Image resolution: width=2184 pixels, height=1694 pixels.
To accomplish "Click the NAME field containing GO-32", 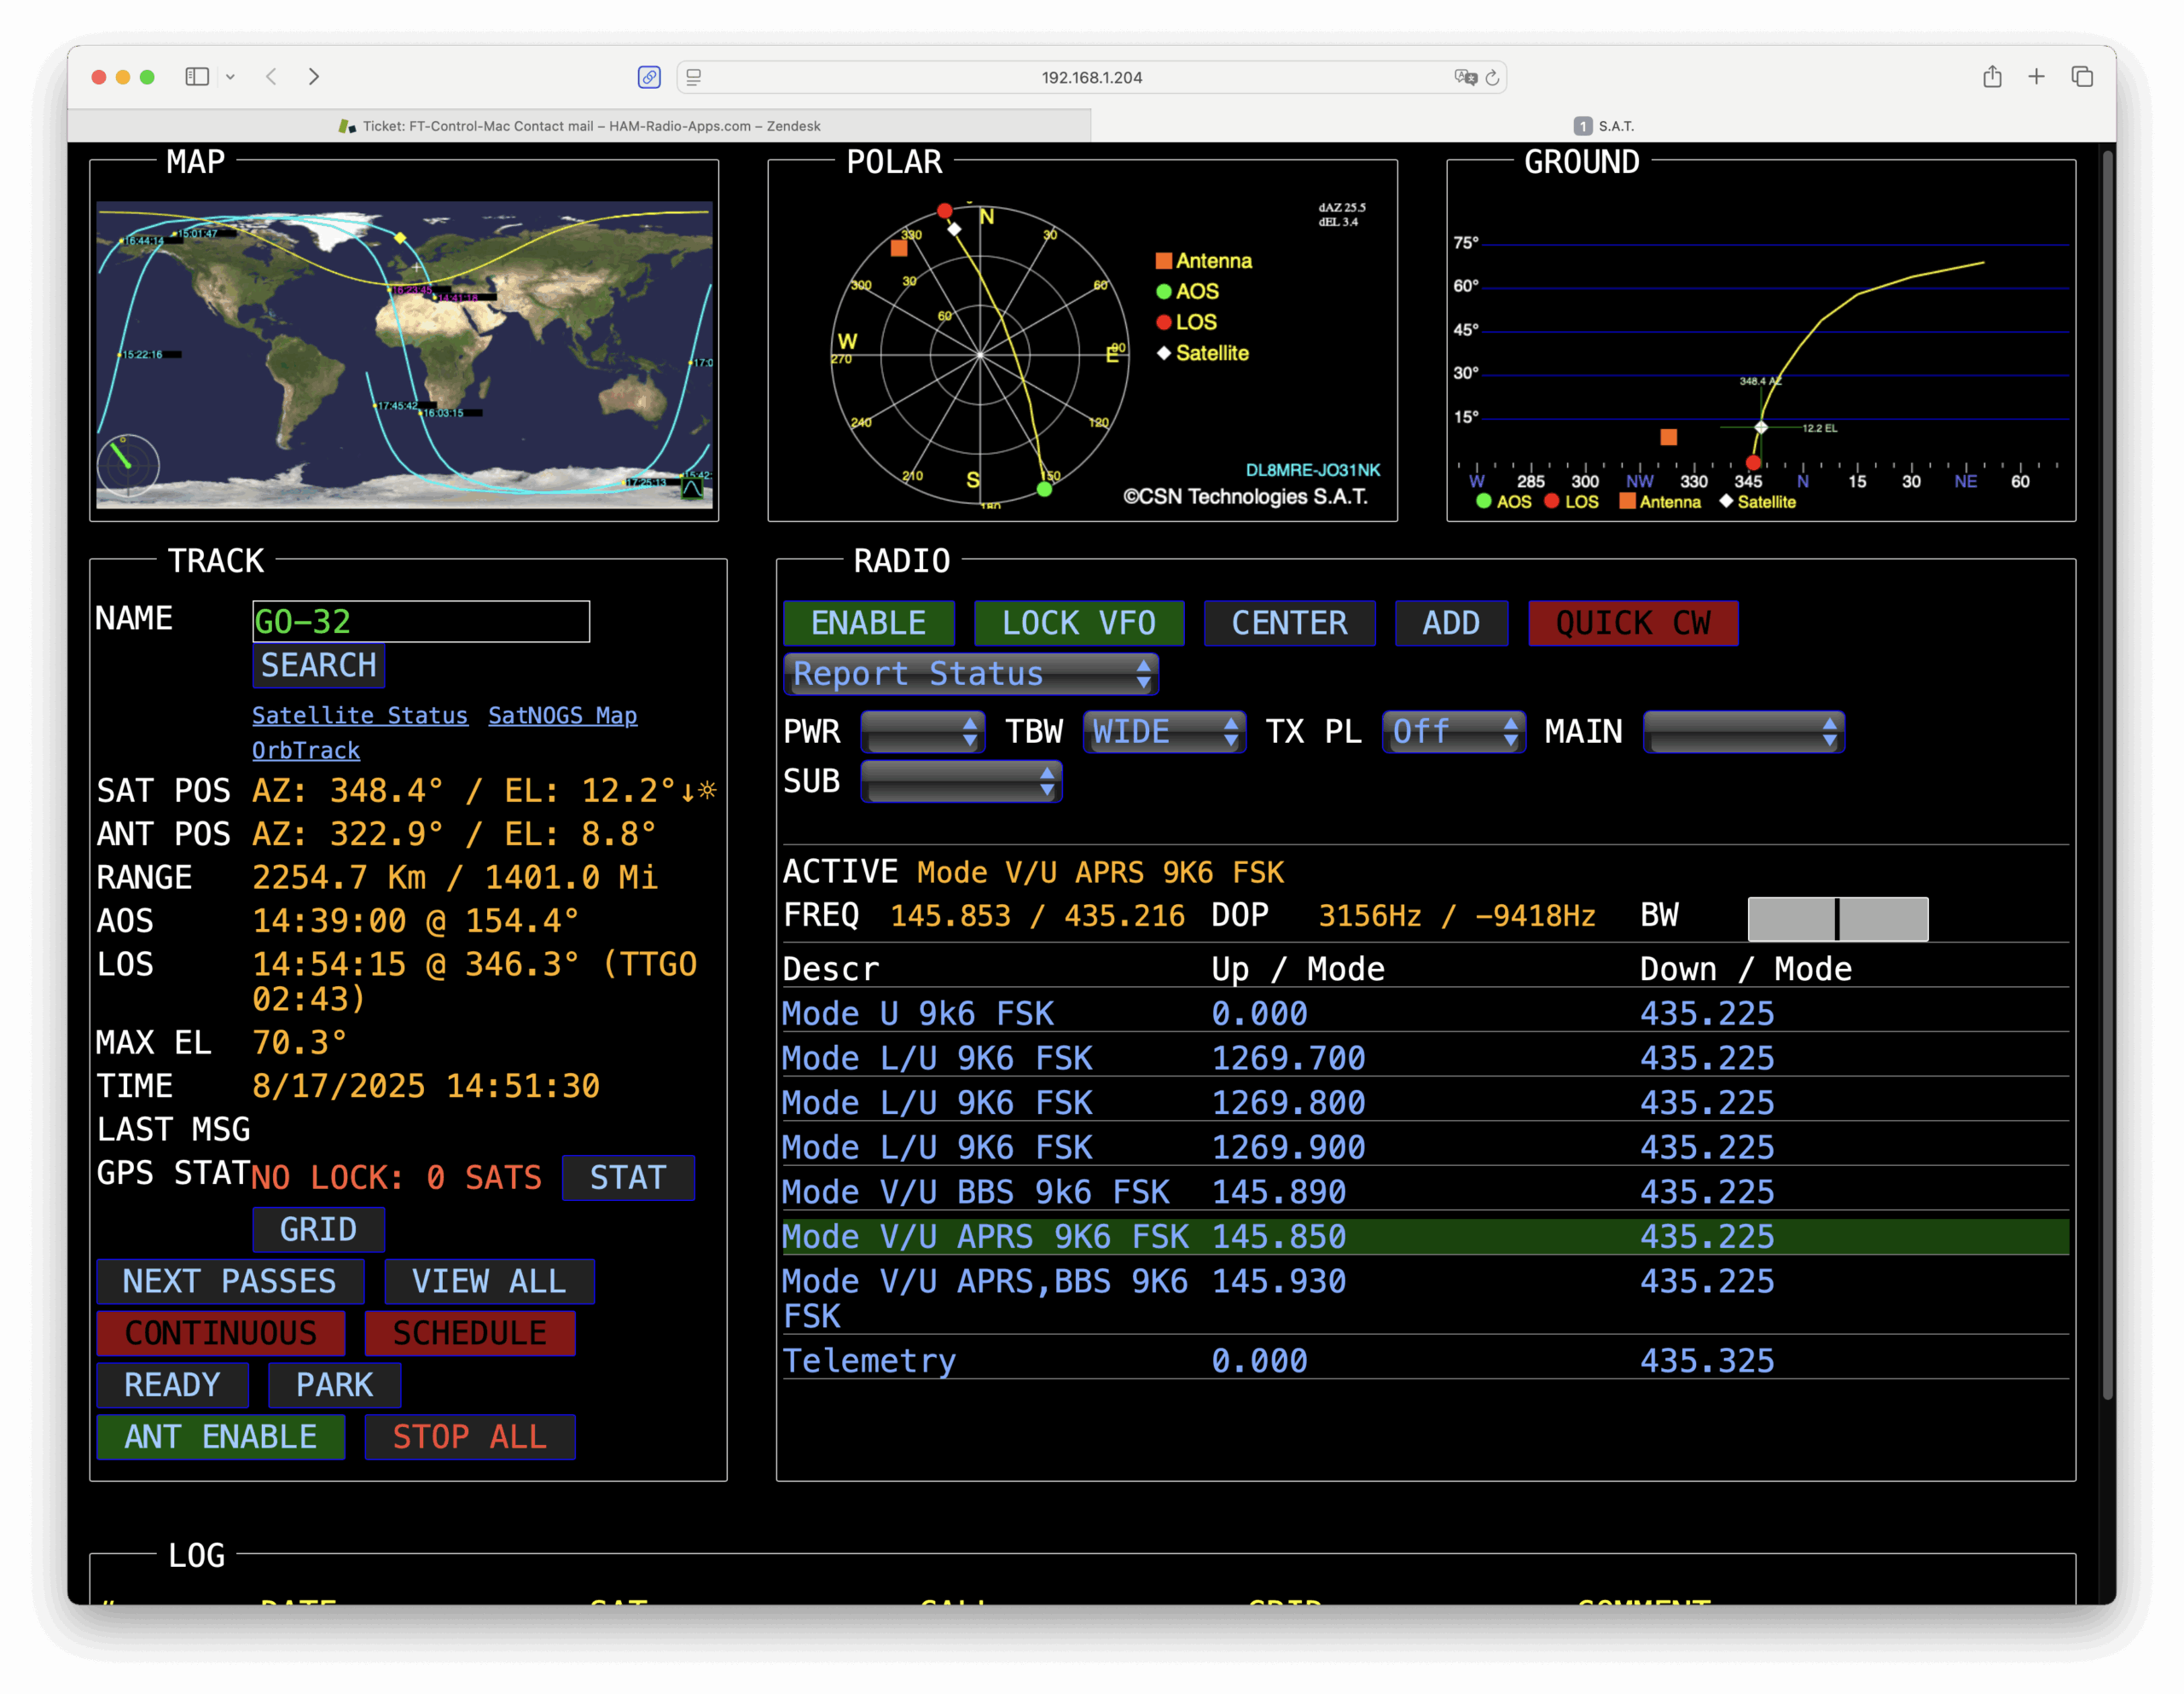I will coord(420,621).
